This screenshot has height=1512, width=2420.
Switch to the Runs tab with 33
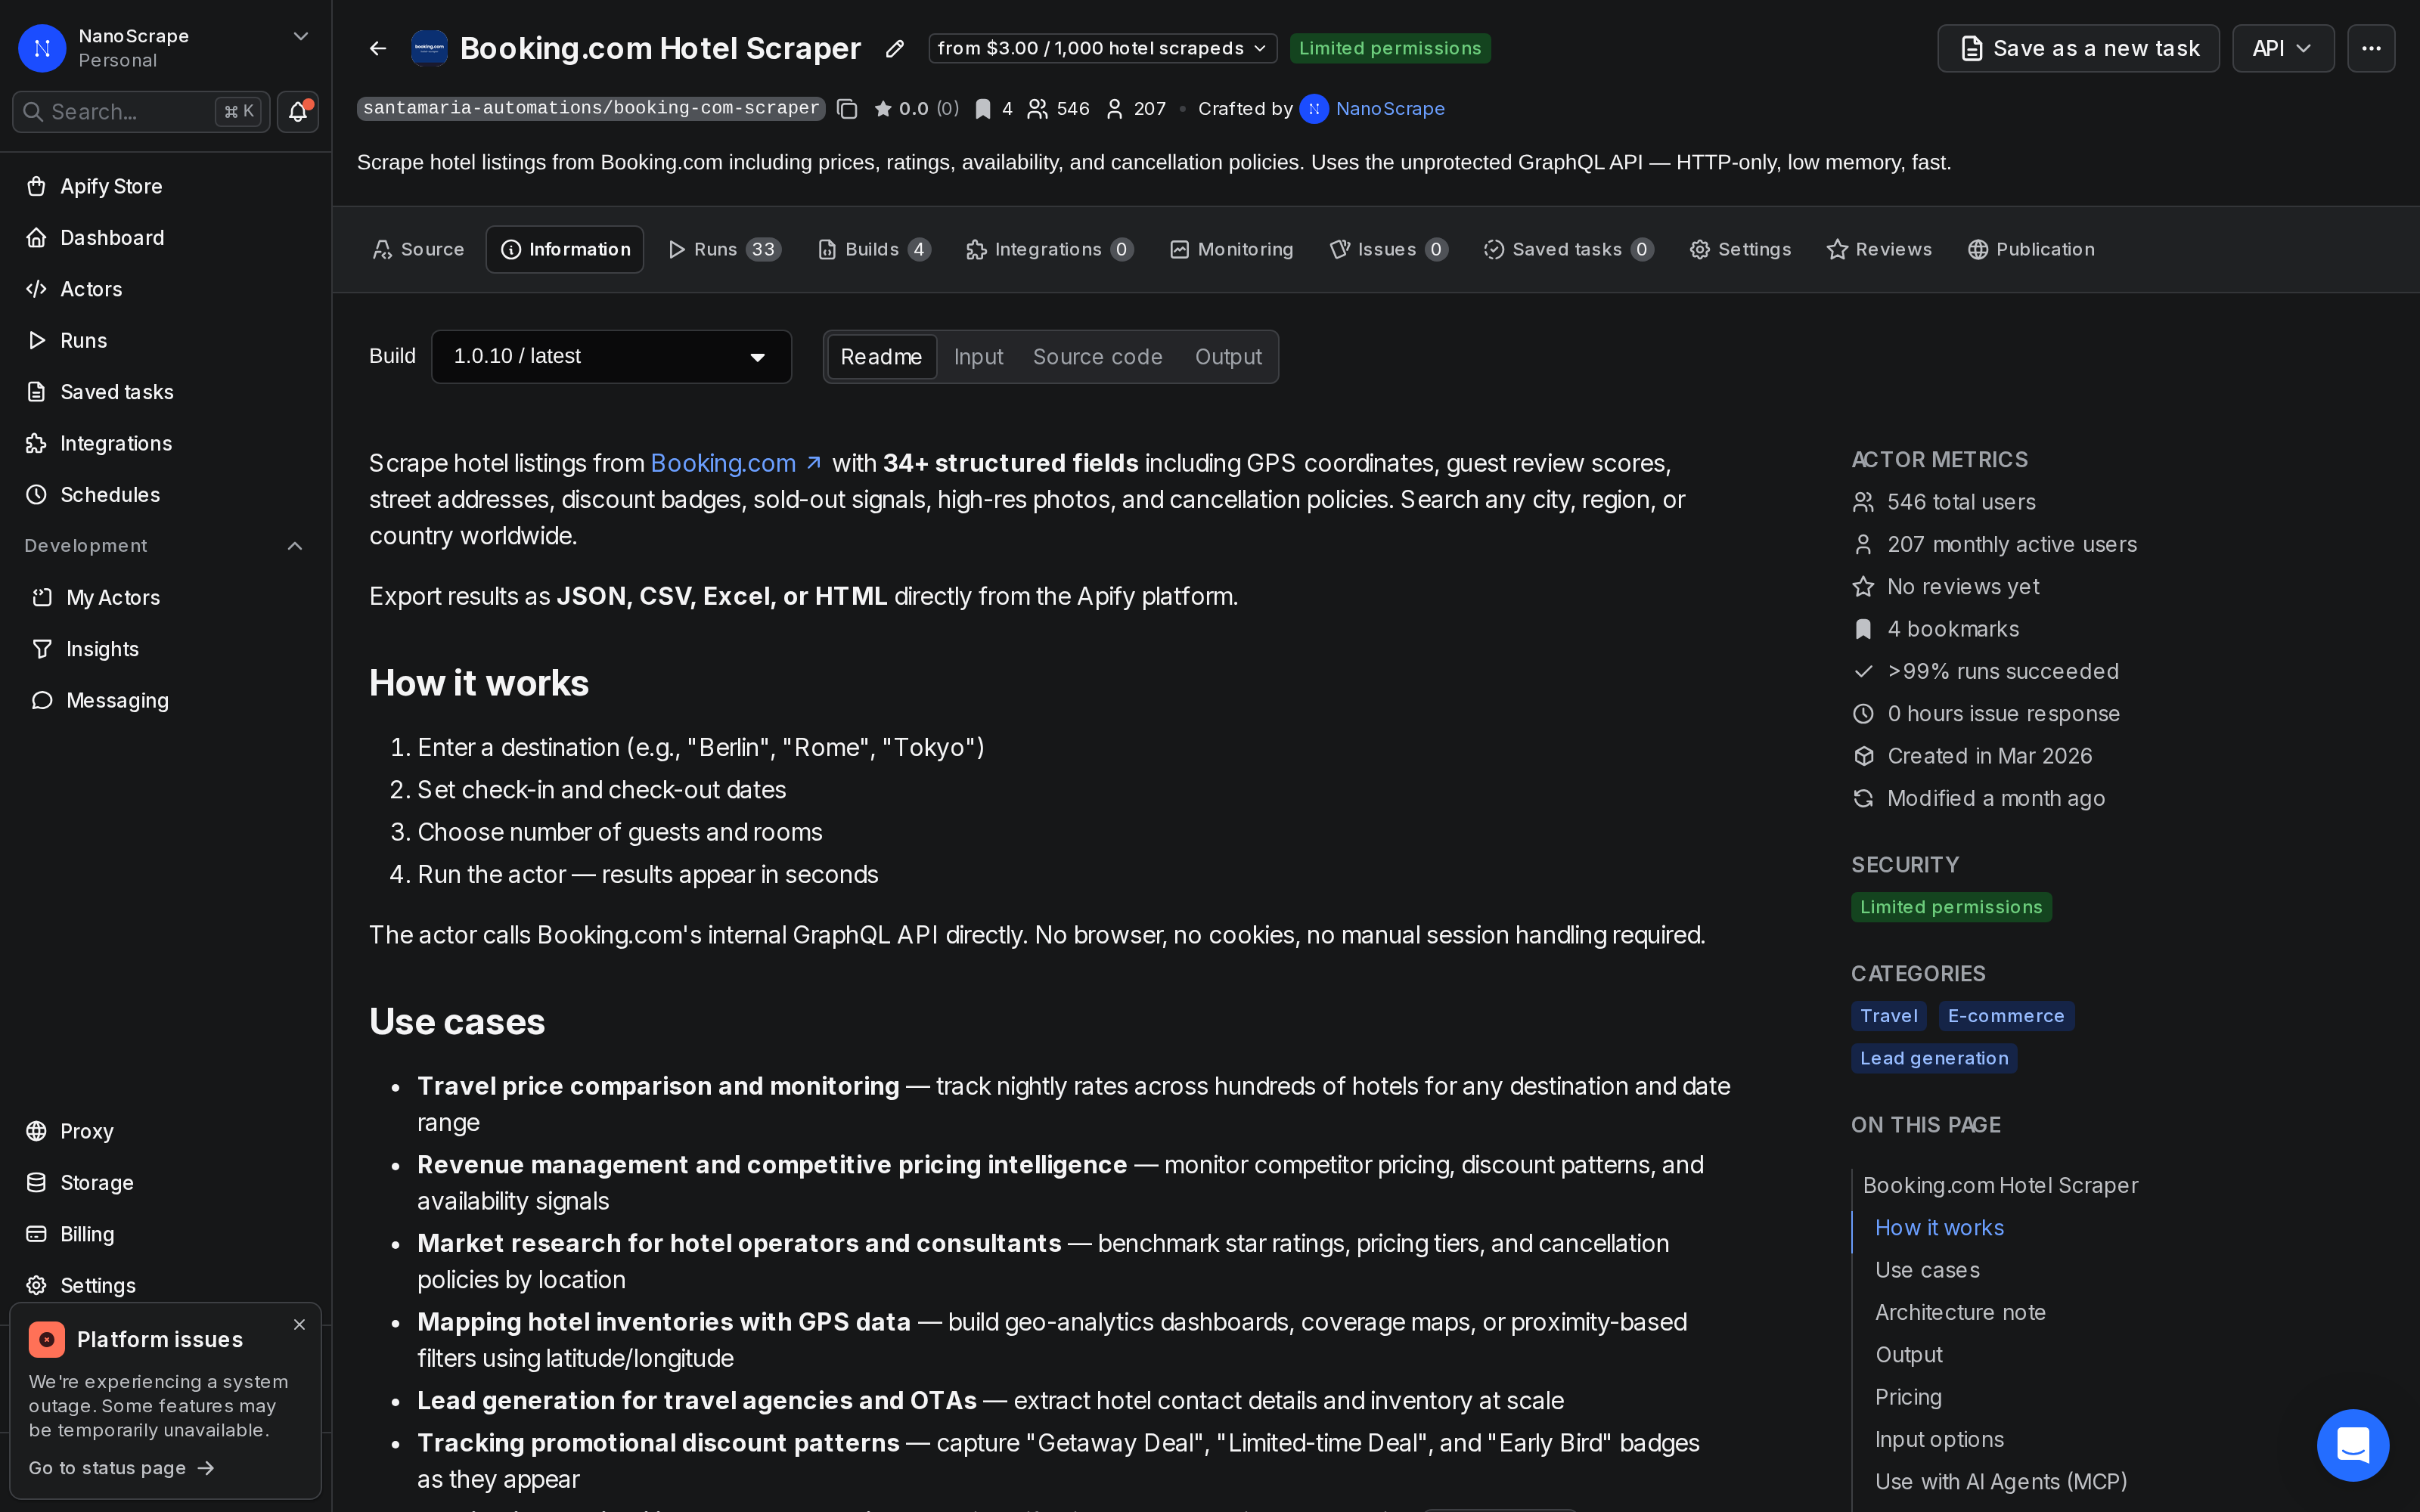tap(725, 249)
